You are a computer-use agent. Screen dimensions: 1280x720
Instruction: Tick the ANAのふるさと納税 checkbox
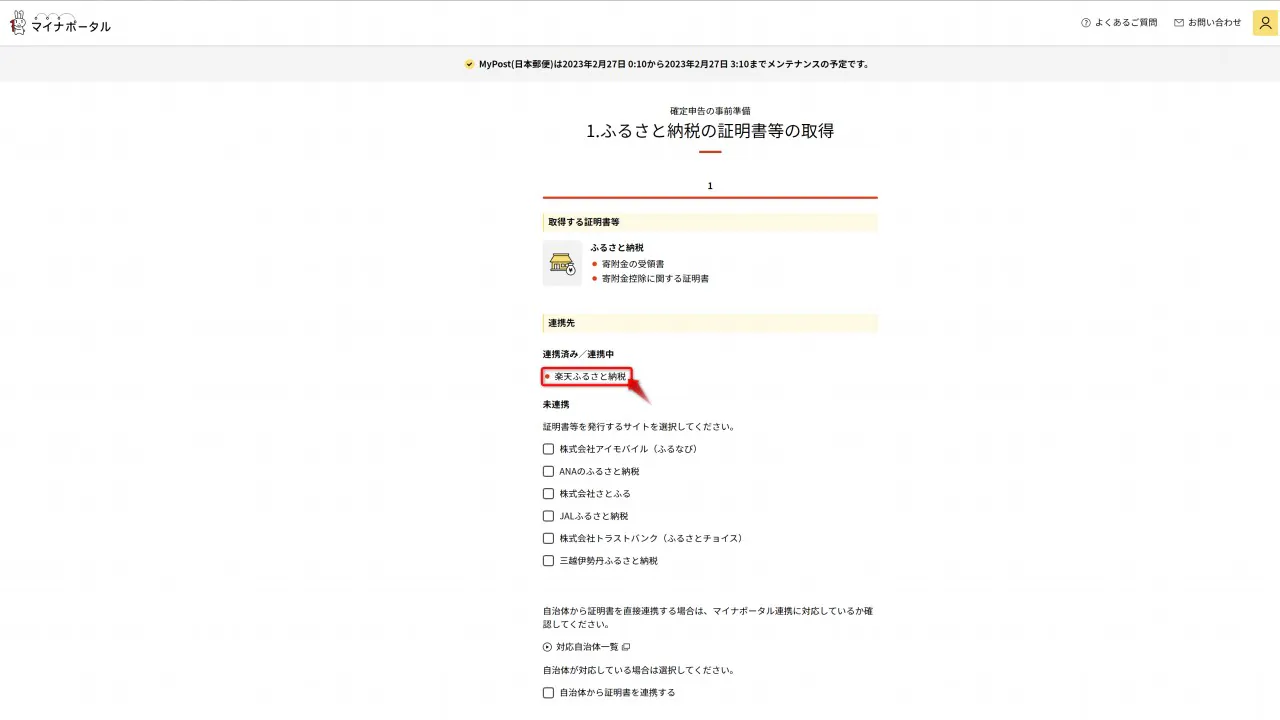click(548, 471)
